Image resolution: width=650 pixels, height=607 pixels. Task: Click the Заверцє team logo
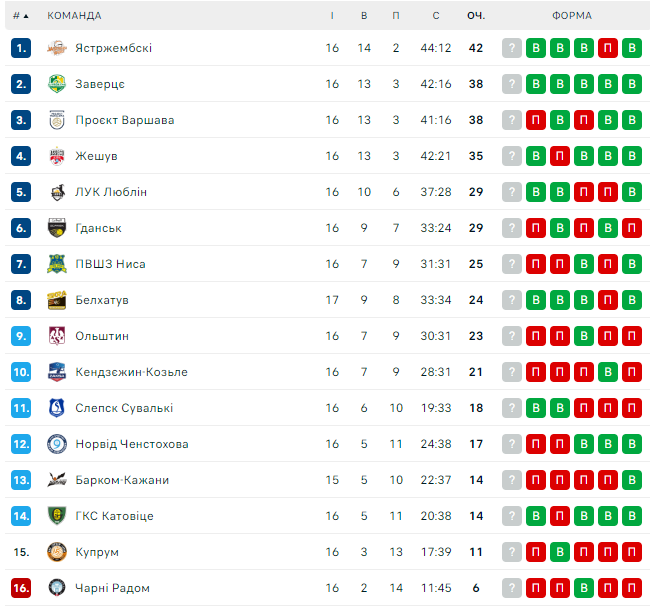point(57,84)
